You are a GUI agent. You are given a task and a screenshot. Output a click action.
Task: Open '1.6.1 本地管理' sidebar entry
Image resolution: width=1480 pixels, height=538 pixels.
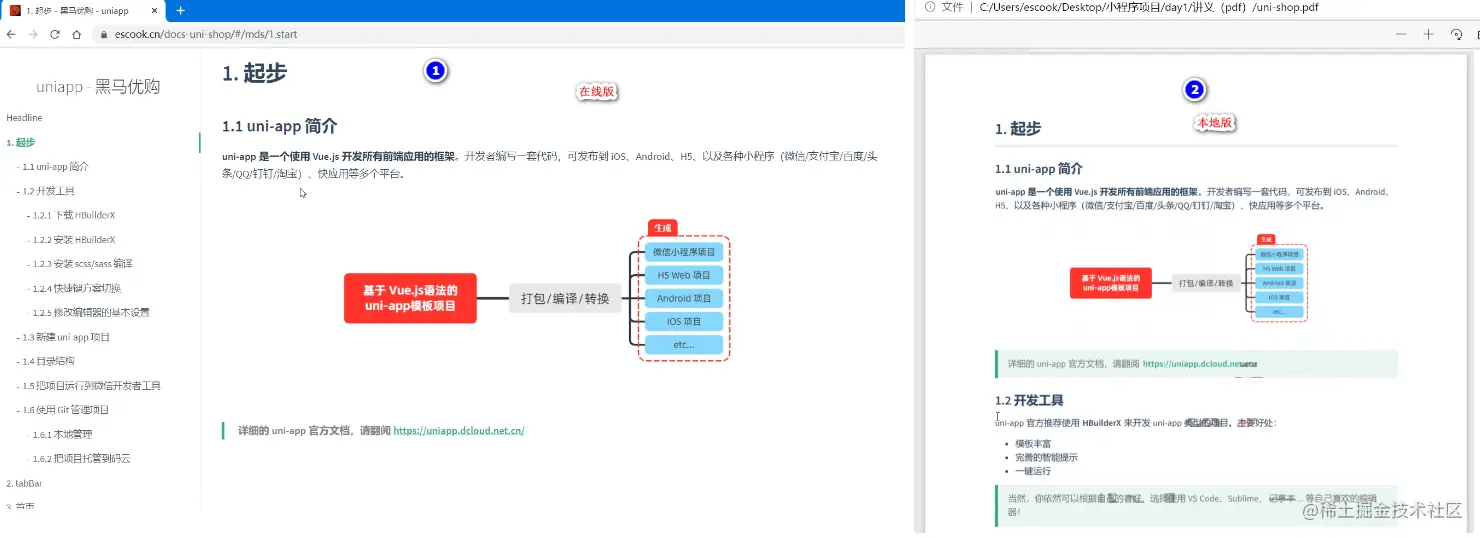point(62,434)
